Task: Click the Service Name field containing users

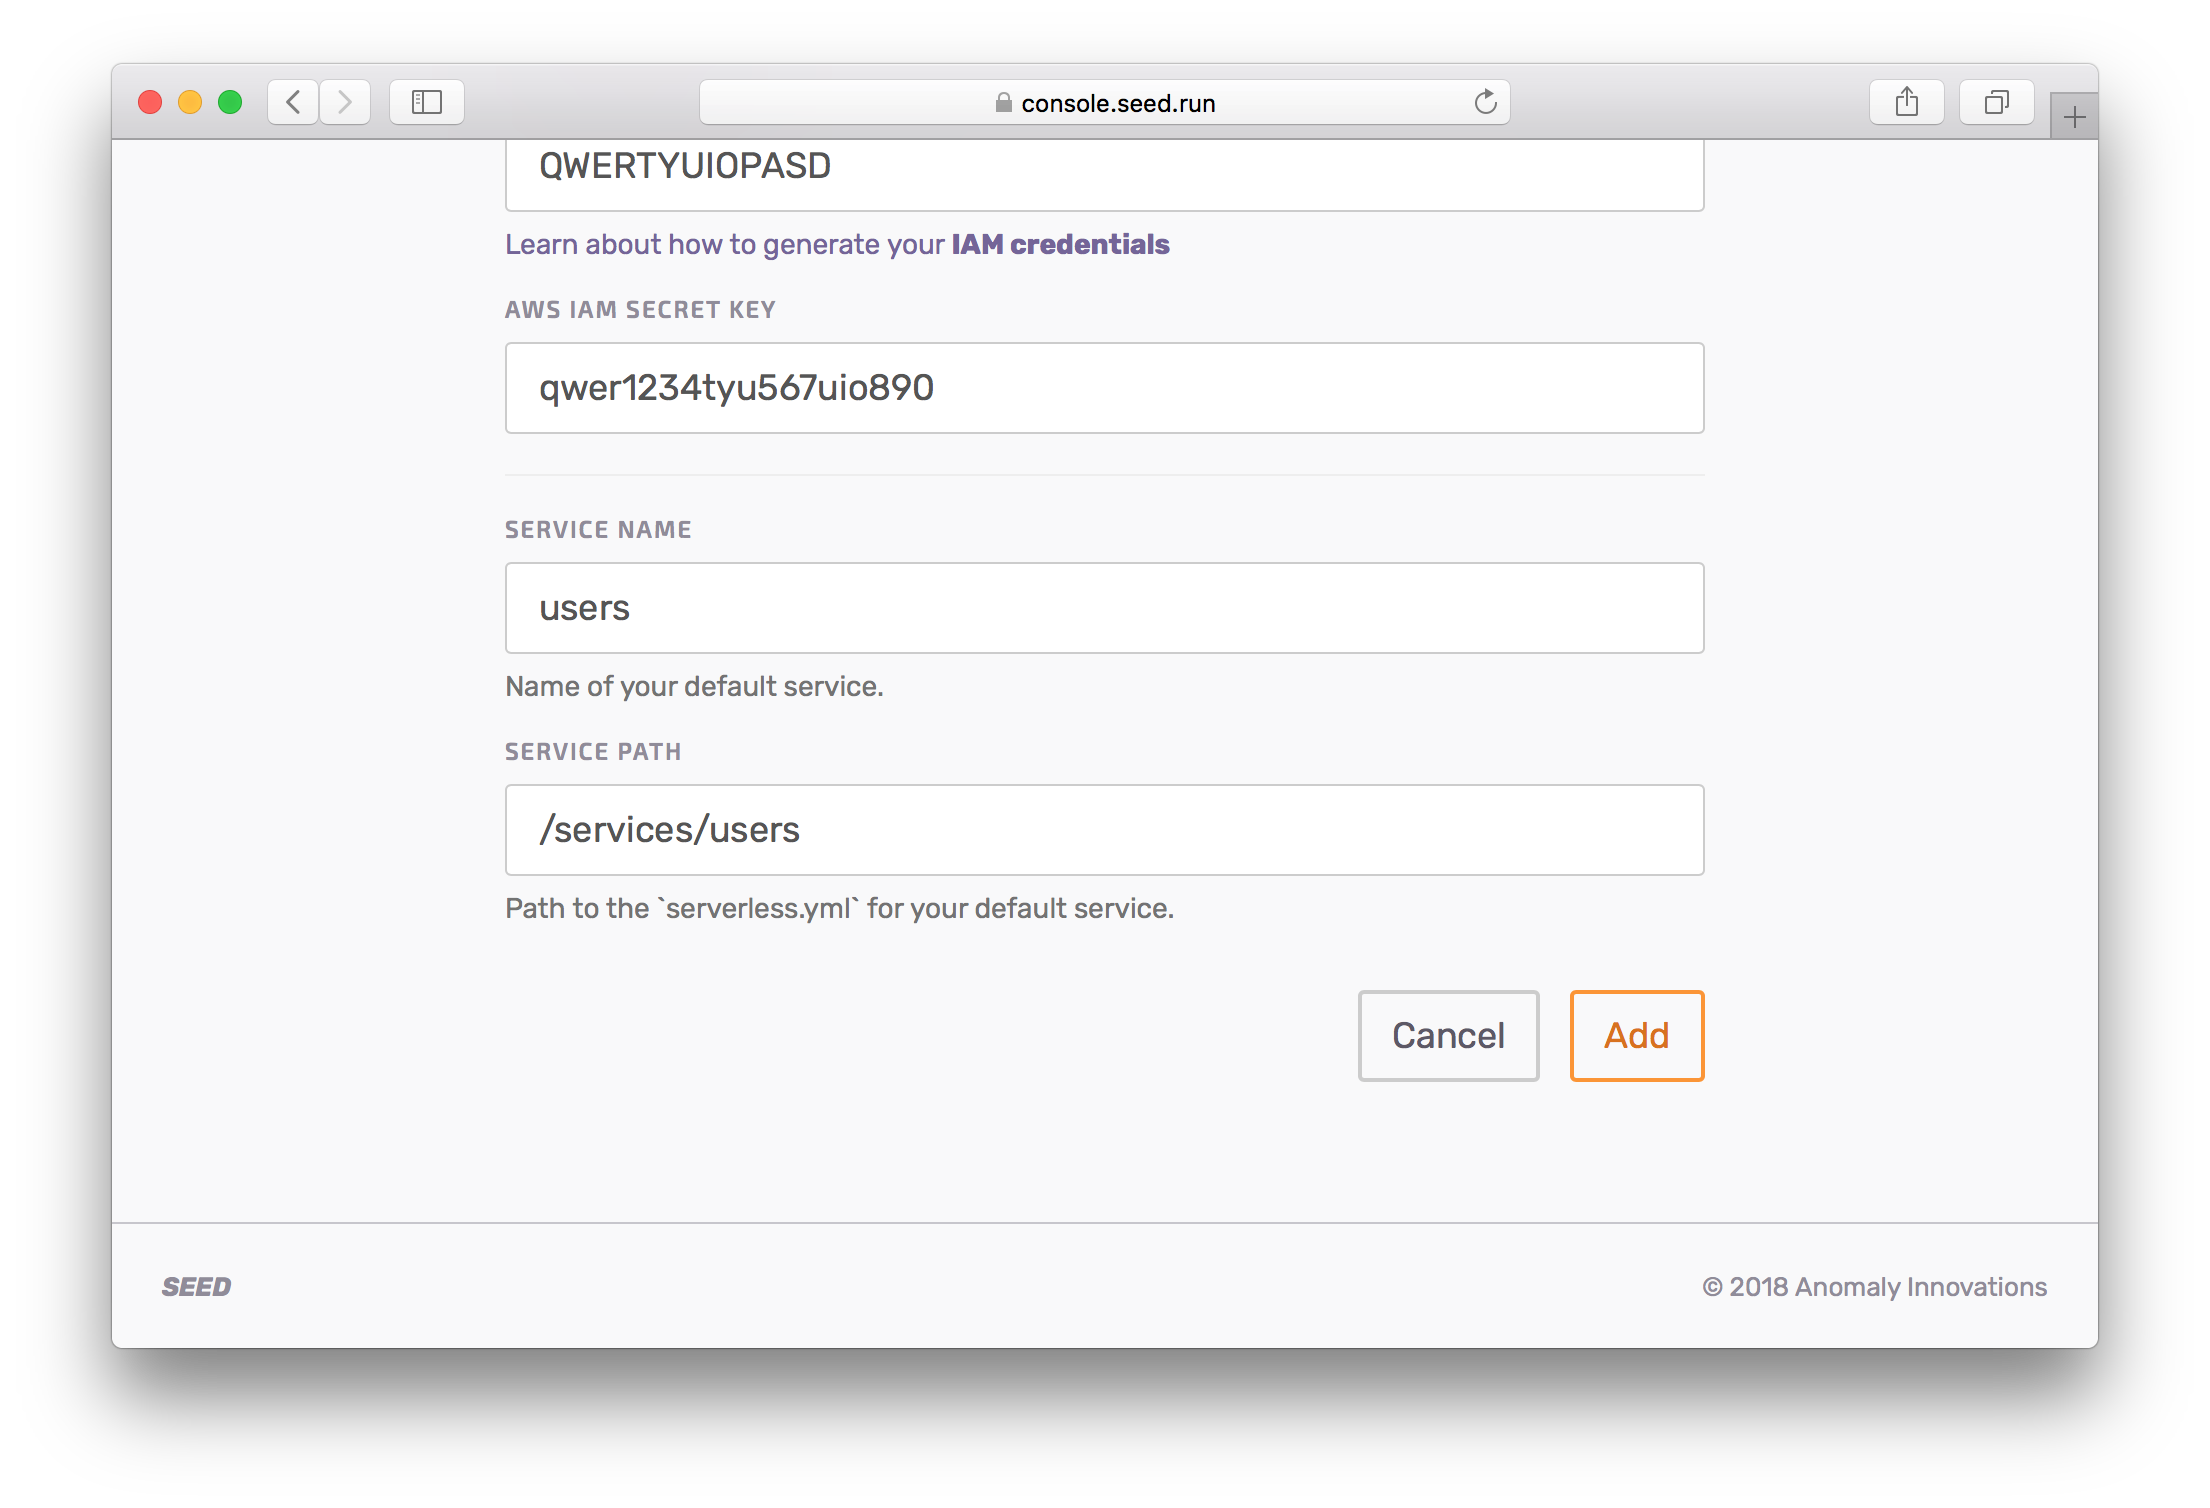Action: [1104, 608]
